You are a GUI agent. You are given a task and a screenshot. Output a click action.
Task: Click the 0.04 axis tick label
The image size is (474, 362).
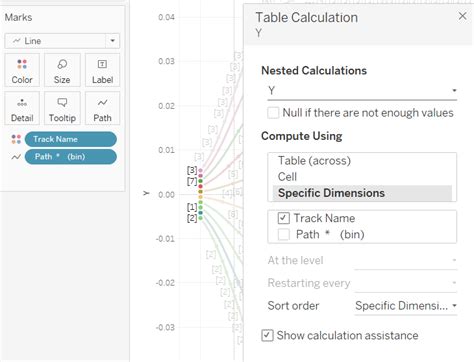pyautogui.click(x=166, y=17)
